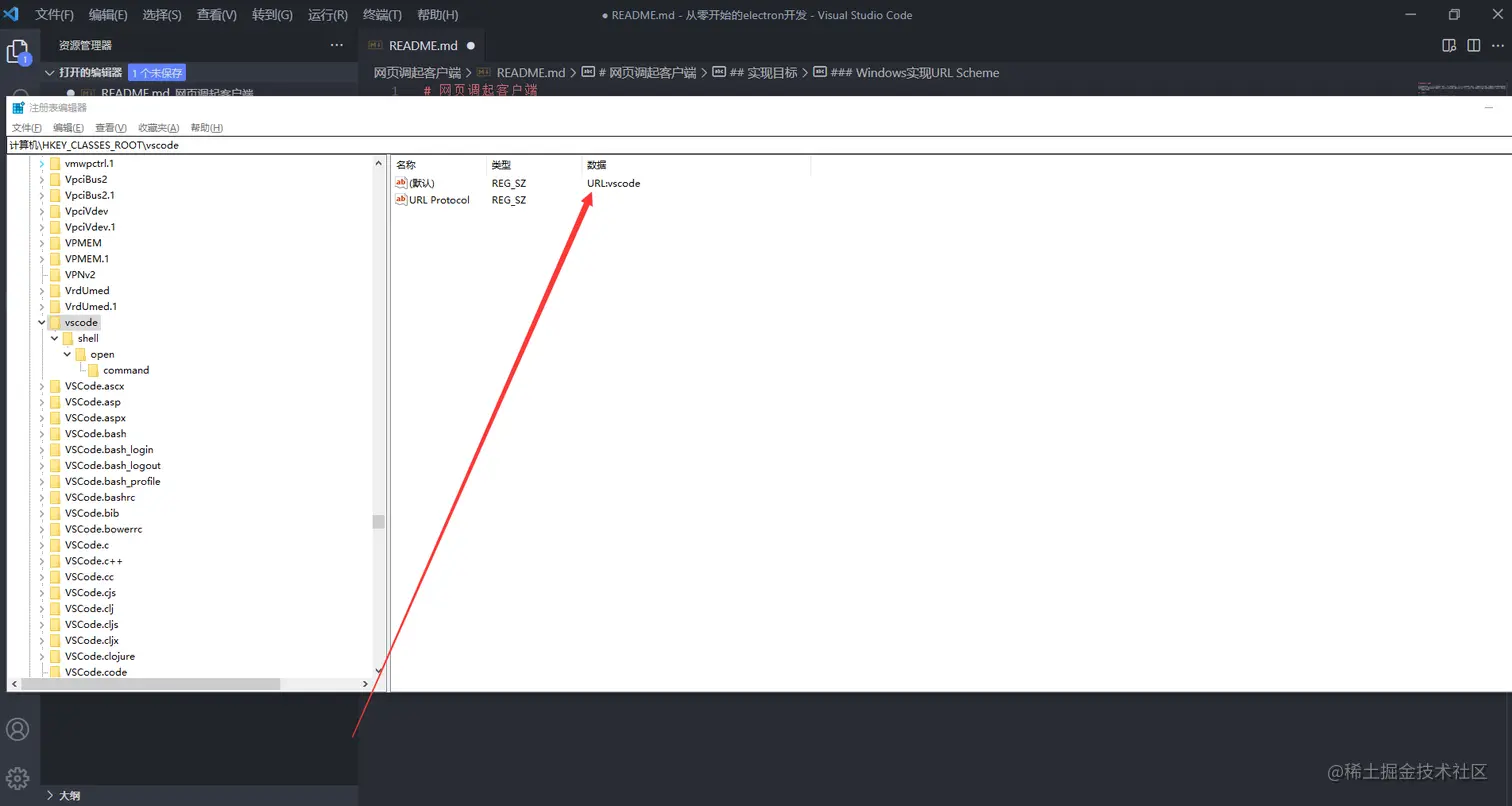
Task: Click the command folder icon
Action: coord(94,370)
